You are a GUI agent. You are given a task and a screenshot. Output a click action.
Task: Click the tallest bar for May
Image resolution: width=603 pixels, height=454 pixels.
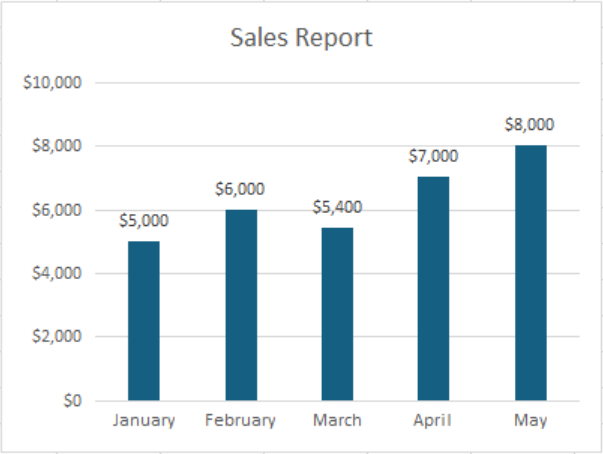(531, 272)
